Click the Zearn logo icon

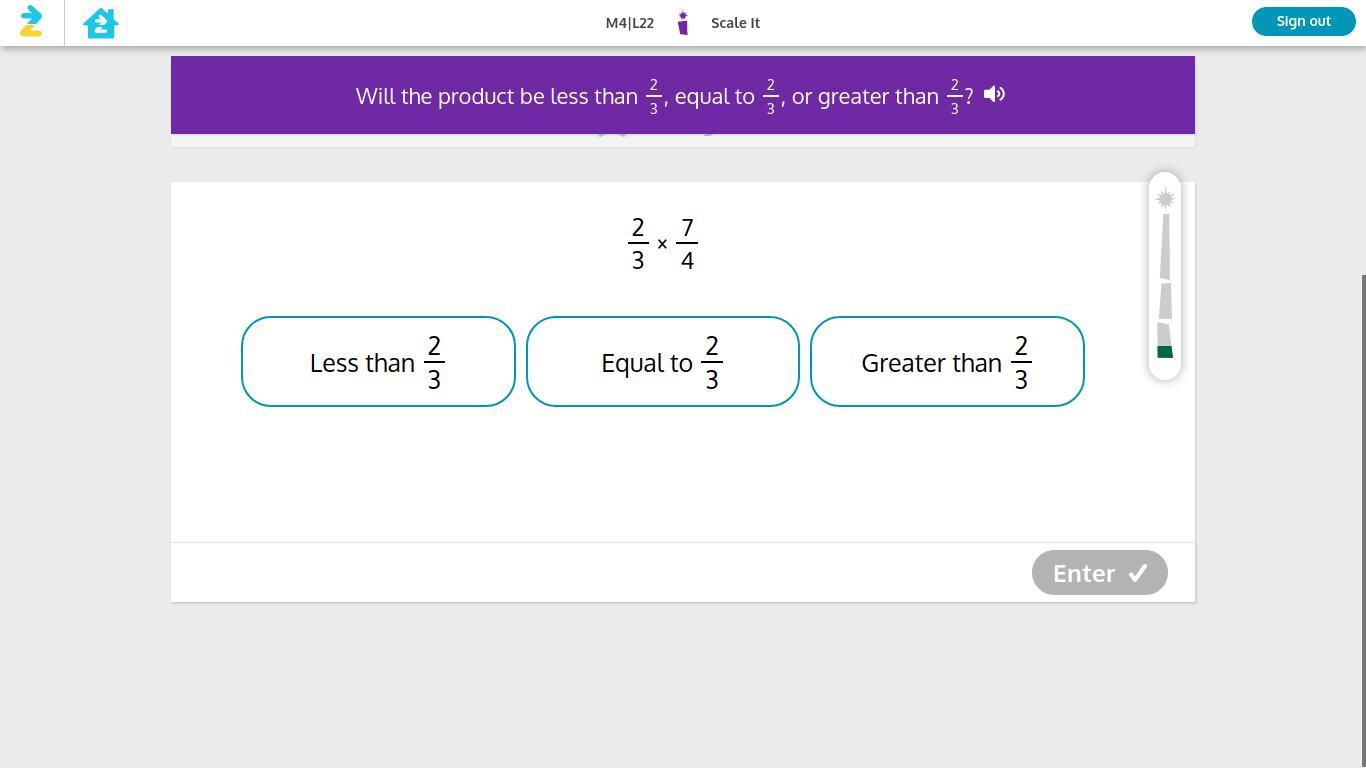point(31,22)
